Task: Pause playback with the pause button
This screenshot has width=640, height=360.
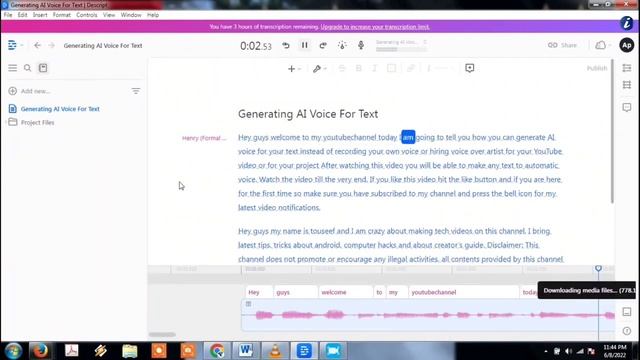Action: pyautogui.click(x=304, y=45)
